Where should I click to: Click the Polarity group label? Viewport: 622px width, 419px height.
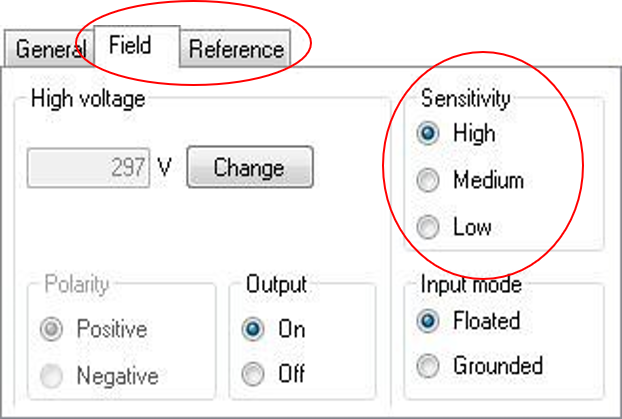pos(76,285)
